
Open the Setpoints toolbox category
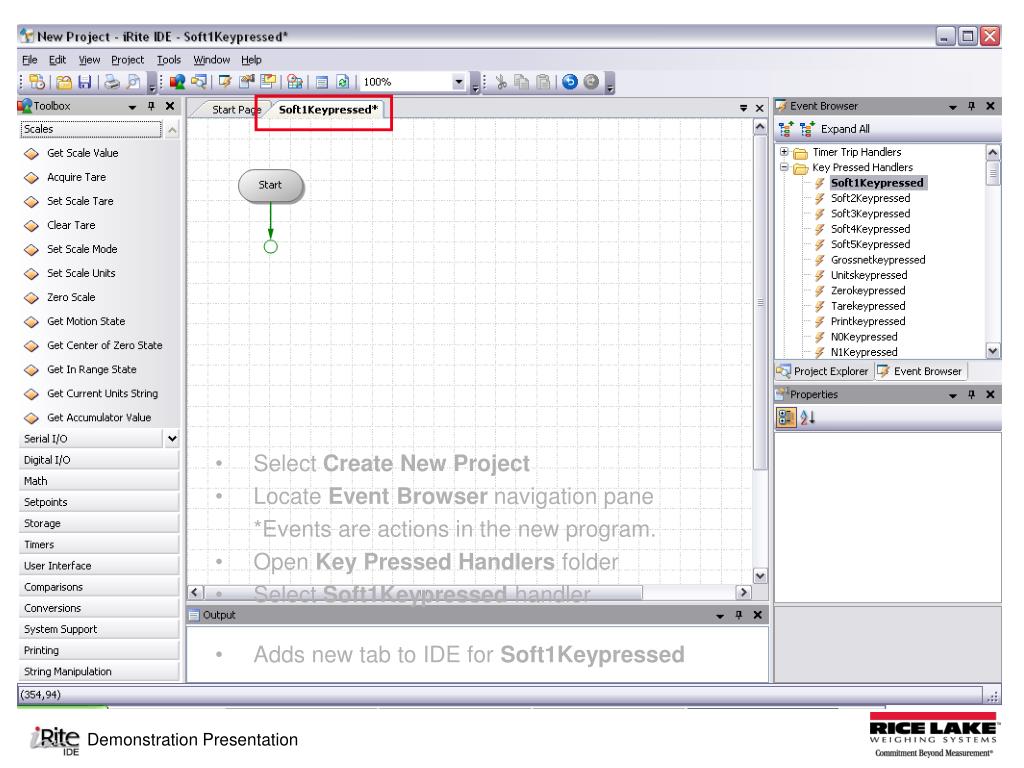(99, 502)
